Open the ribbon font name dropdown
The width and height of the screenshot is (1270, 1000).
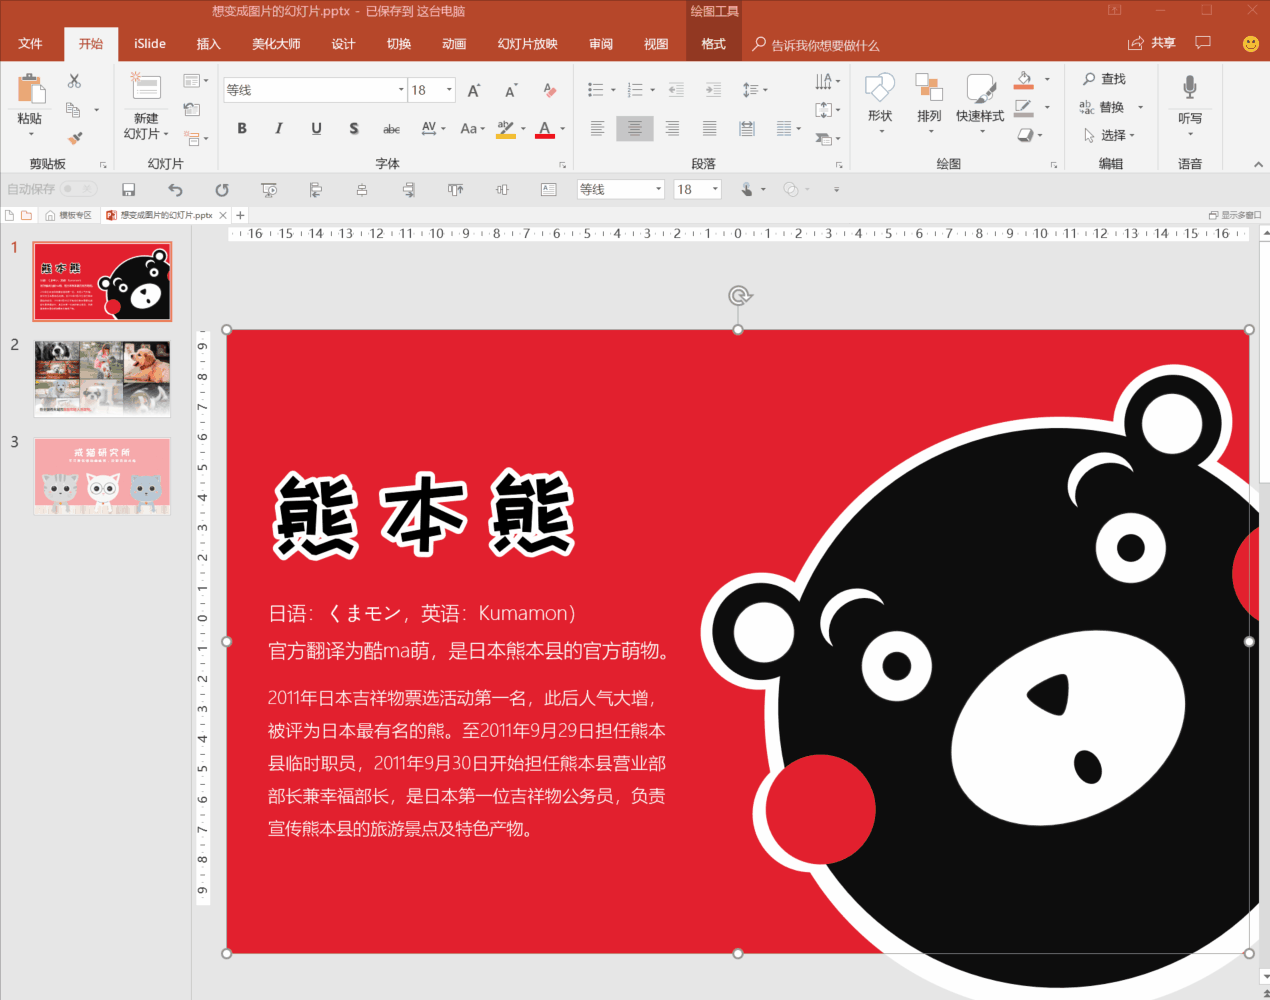(401, 90)
